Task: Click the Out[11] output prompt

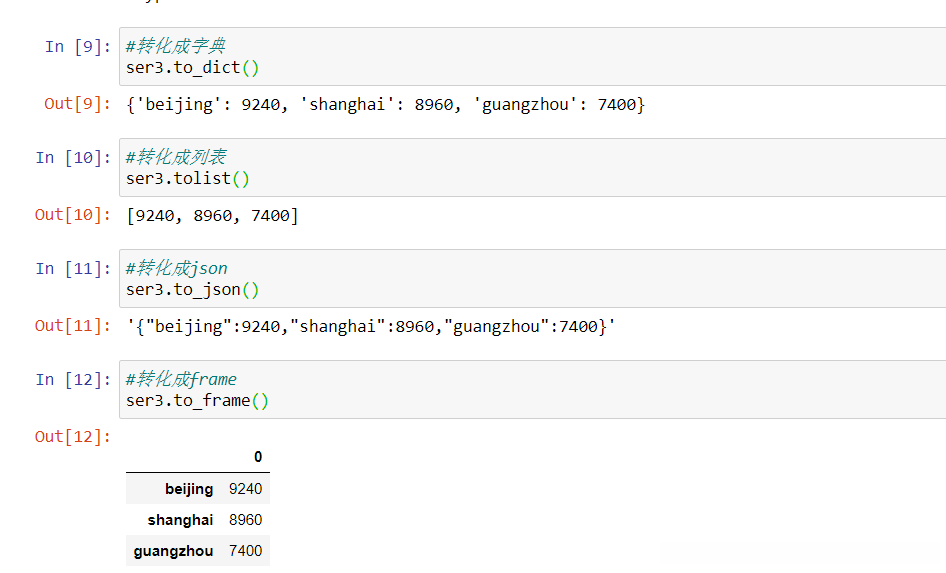Action: pyautogui.click(x=69, y=325)
